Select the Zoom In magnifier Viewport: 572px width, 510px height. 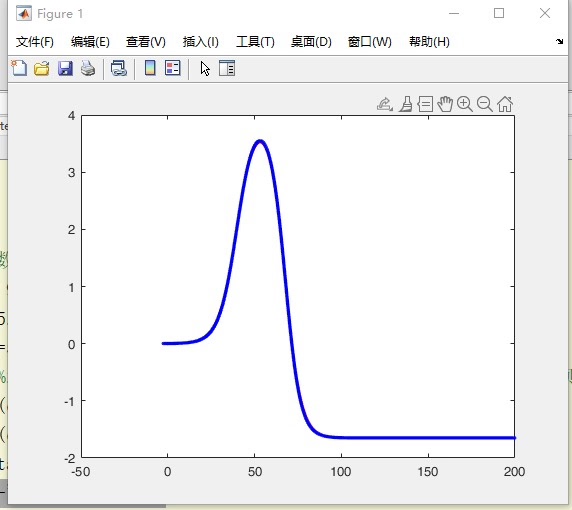click(465, 104)
